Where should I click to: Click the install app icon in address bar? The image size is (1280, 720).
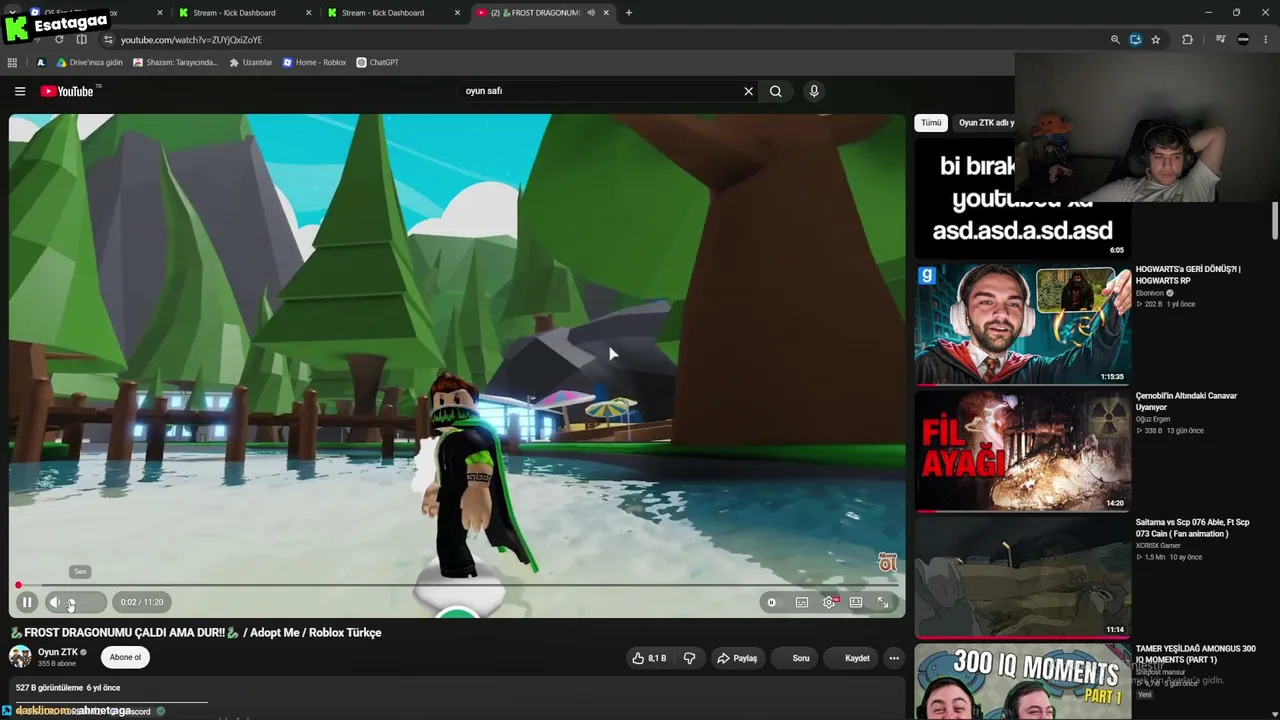click(1135, 40)
